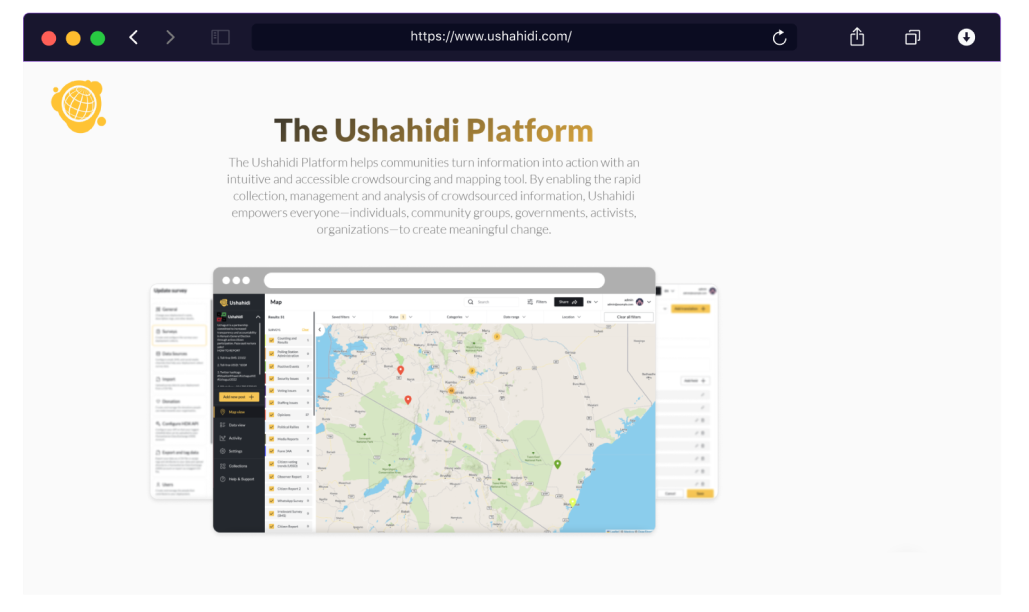Expand the Date range filter dropdown
This screenshot has width=1029, height=612.
(514, 317)
